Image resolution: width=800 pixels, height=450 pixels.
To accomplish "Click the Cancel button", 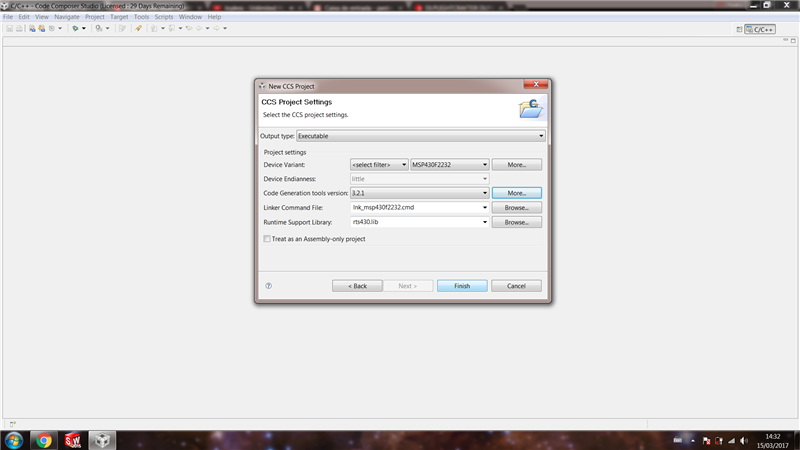I will coord(516,286).
